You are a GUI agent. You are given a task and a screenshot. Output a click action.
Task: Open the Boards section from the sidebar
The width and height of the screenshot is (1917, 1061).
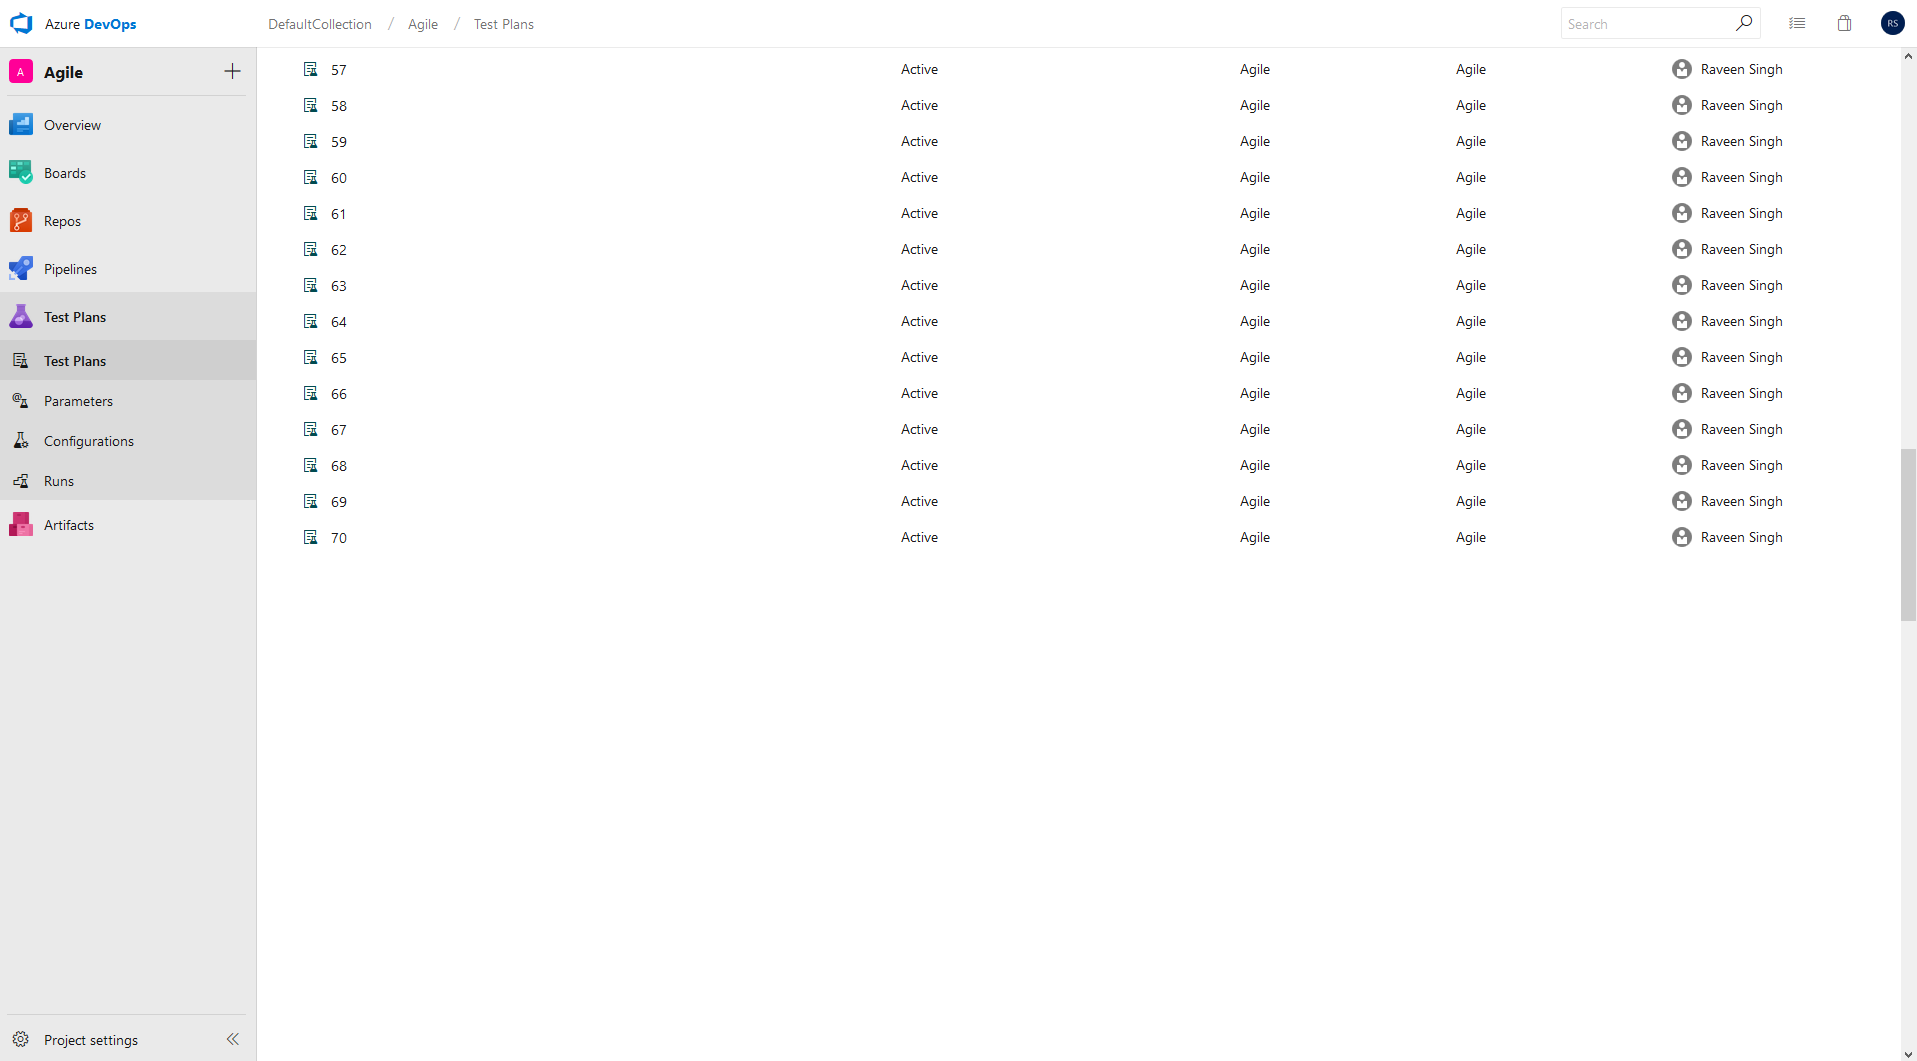[65, 172]
